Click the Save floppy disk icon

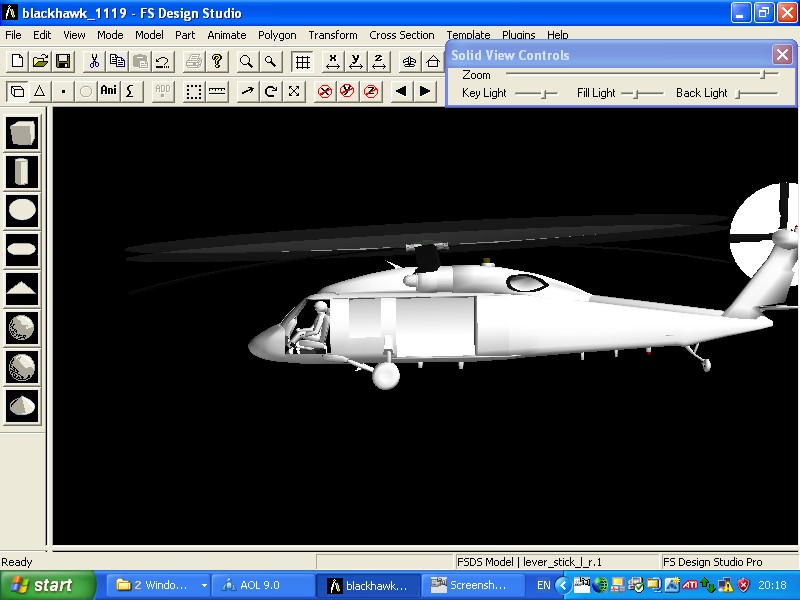pos(63,62)
